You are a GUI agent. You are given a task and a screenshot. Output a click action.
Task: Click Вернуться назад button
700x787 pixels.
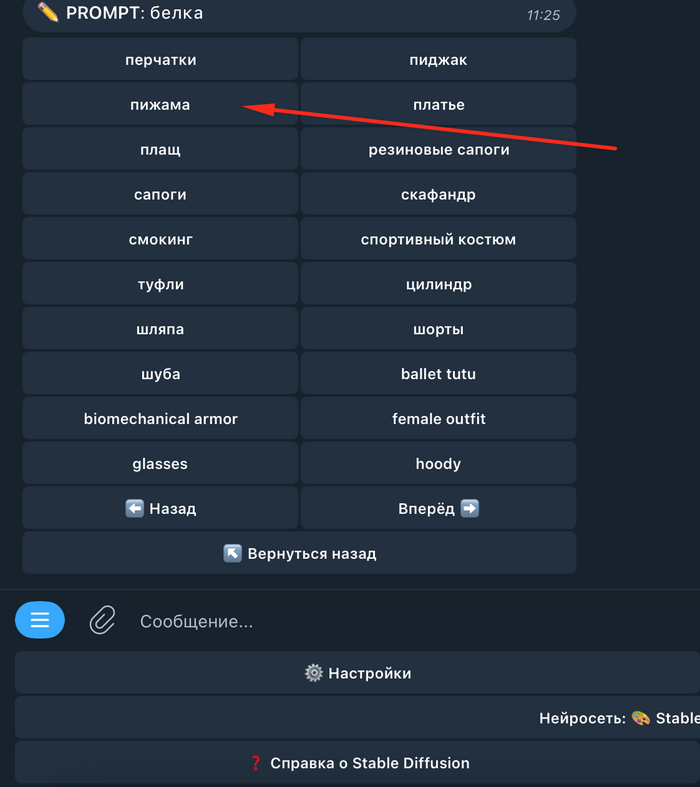(x=299, y=553)
